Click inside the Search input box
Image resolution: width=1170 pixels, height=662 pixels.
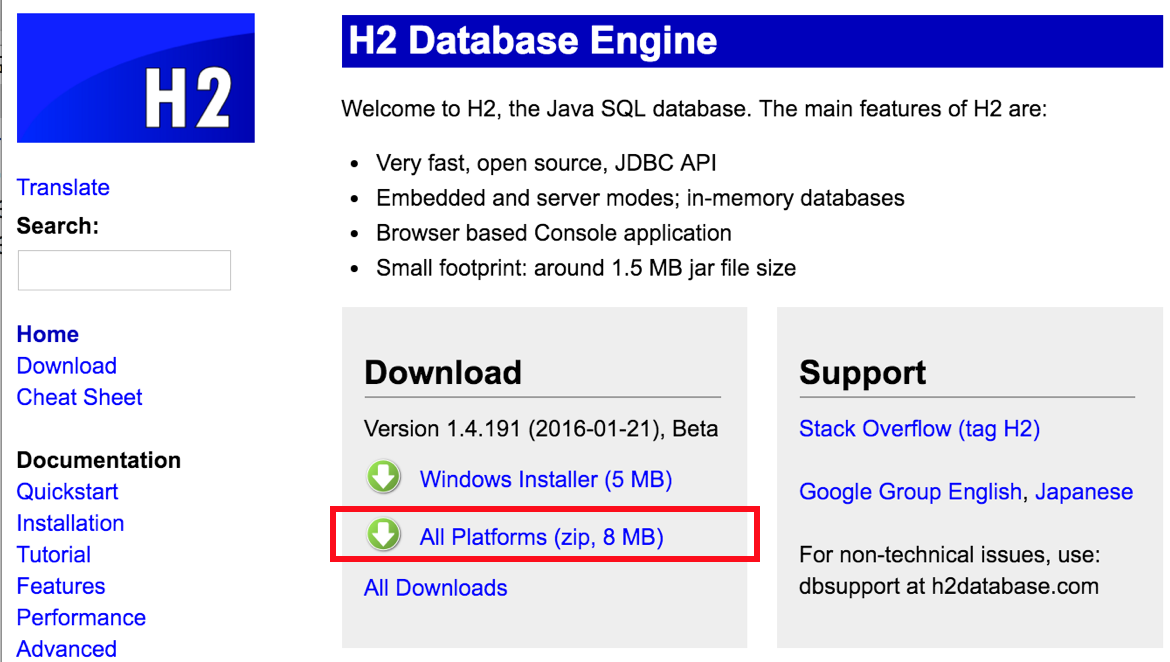pos(123,269)
